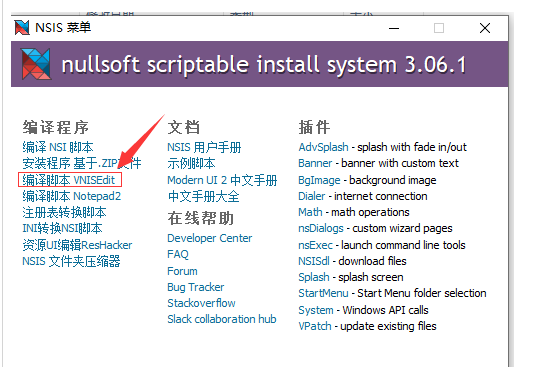Image resolution: width=540 pixels, height=367 pixels.
Task: Open 中文手册大全 link
Action: (204, 197)
